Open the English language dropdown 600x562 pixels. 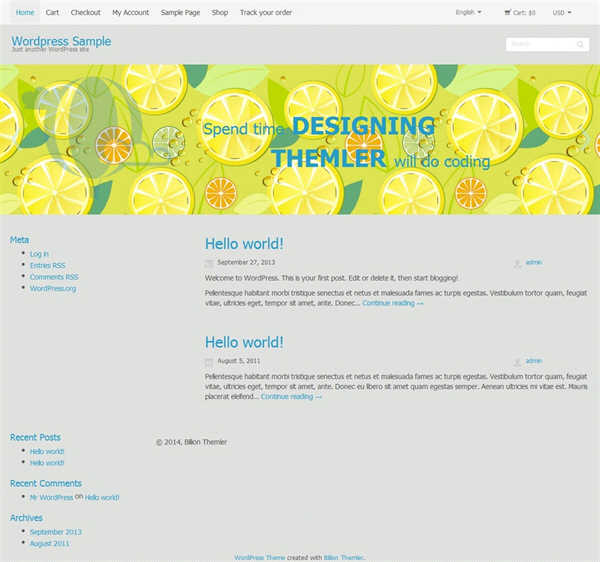pyautogui.click(x=468, y=13)
